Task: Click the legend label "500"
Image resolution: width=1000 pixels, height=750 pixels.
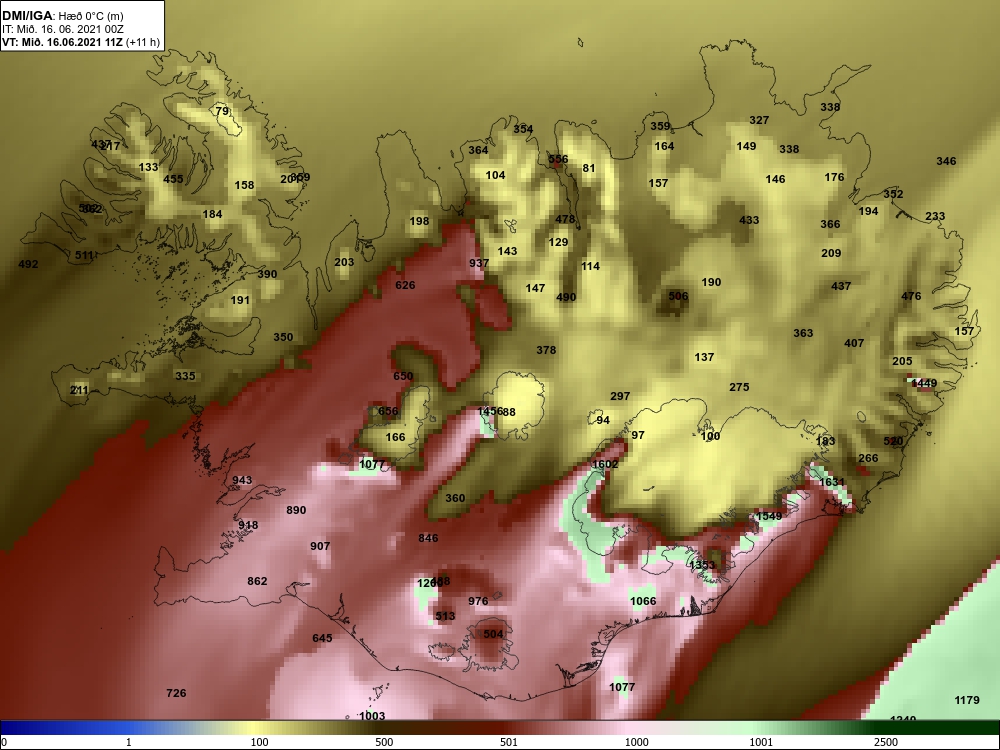Action: point(384,742)
